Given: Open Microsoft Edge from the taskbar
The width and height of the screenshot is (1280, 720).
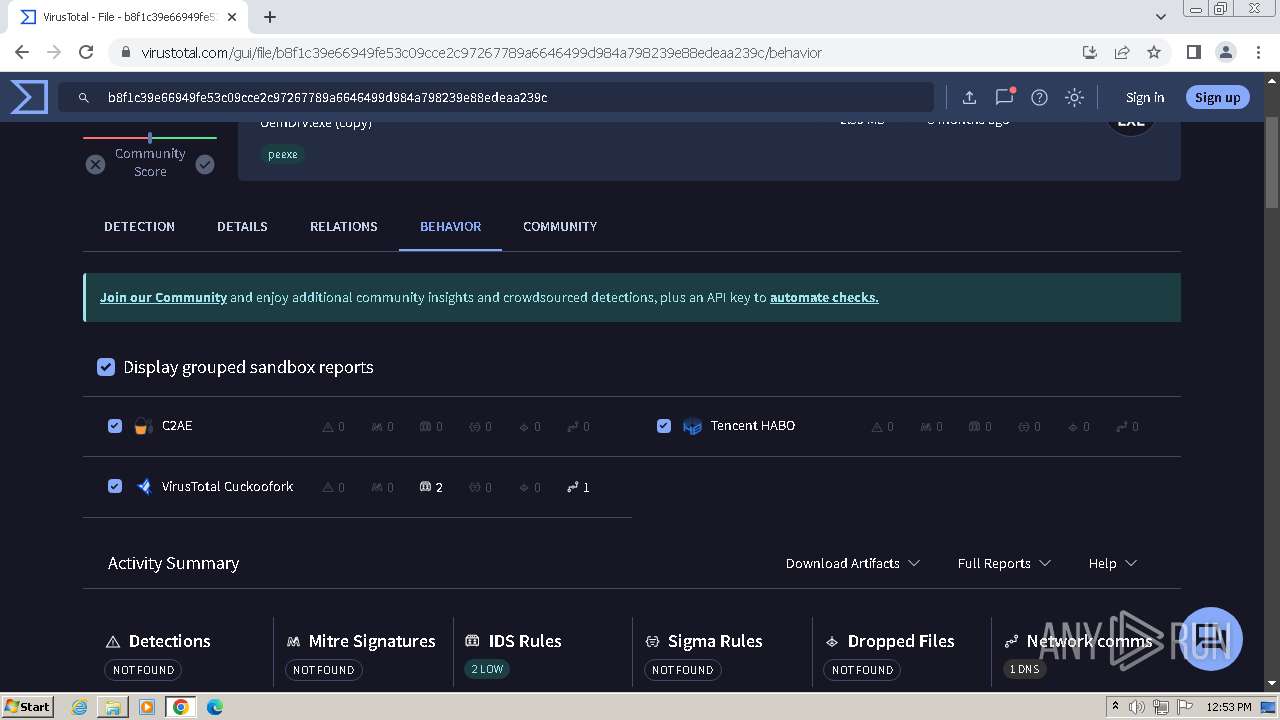Looking at the screenshot, I should (x=215, y=707).
